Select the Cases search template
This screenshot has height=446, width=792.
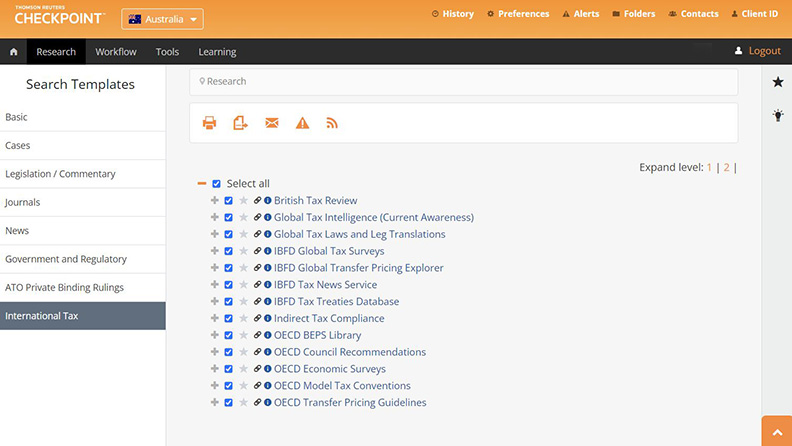[18, 145]
